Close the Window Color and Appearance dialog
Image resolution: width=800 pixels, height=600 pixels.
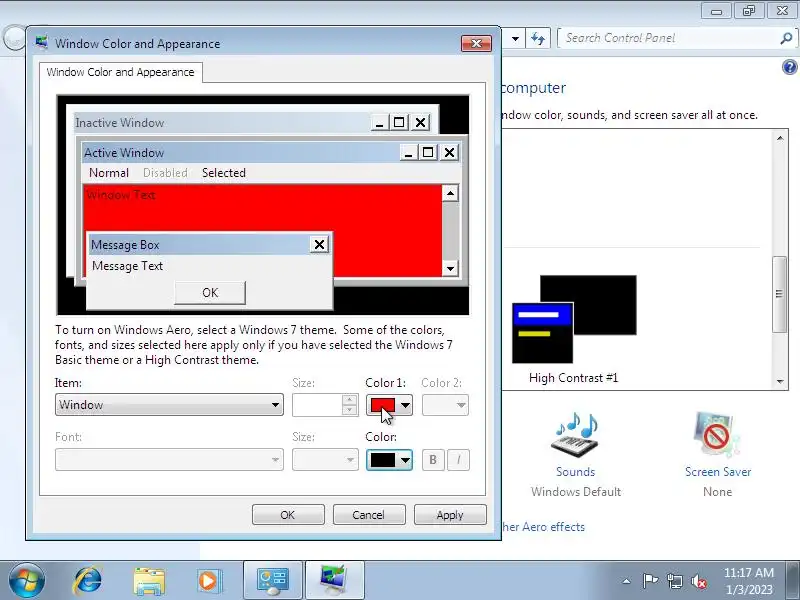pos(476,43)
